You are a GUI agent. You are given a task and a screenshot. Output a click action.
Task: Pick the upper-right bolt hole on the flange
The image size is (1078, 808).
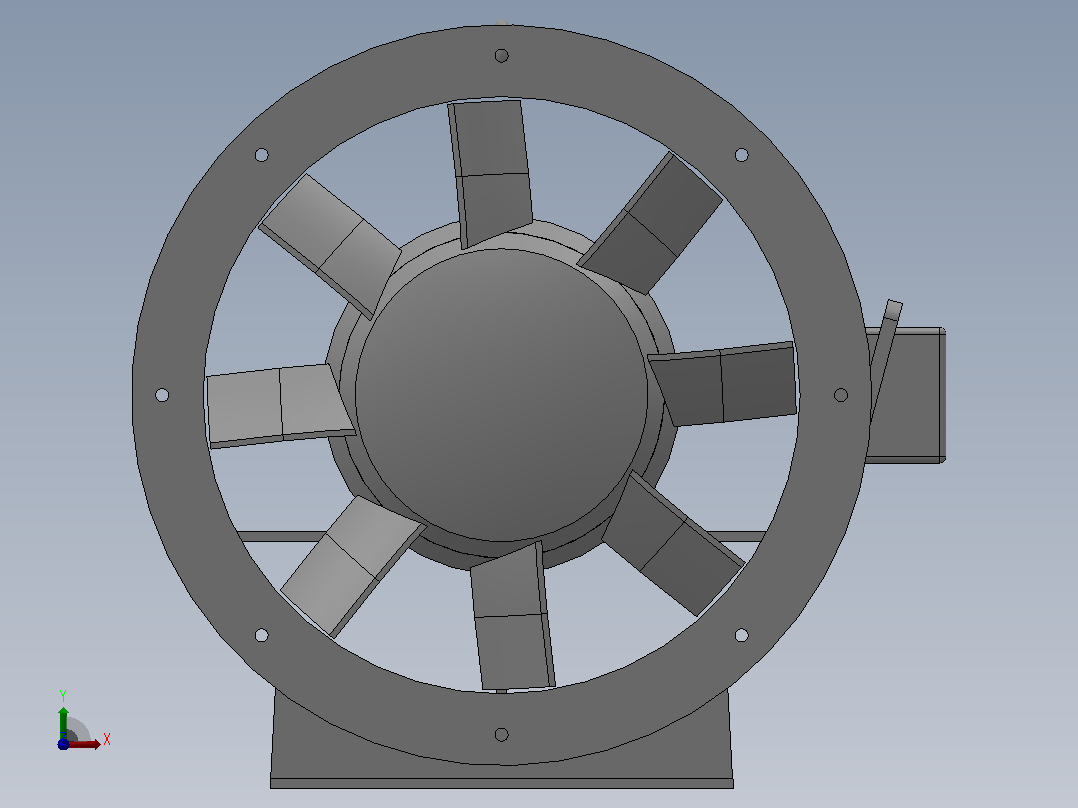(741, 155)
